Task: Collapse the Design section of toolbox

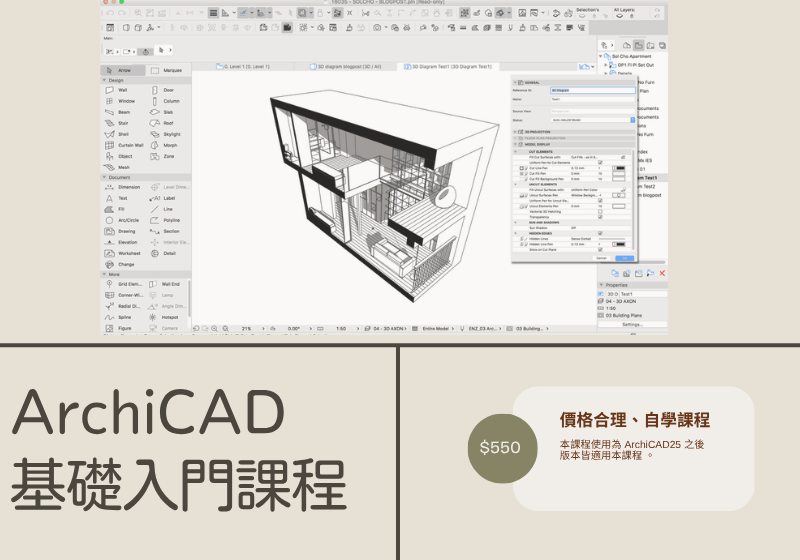Action: [105, 80]
